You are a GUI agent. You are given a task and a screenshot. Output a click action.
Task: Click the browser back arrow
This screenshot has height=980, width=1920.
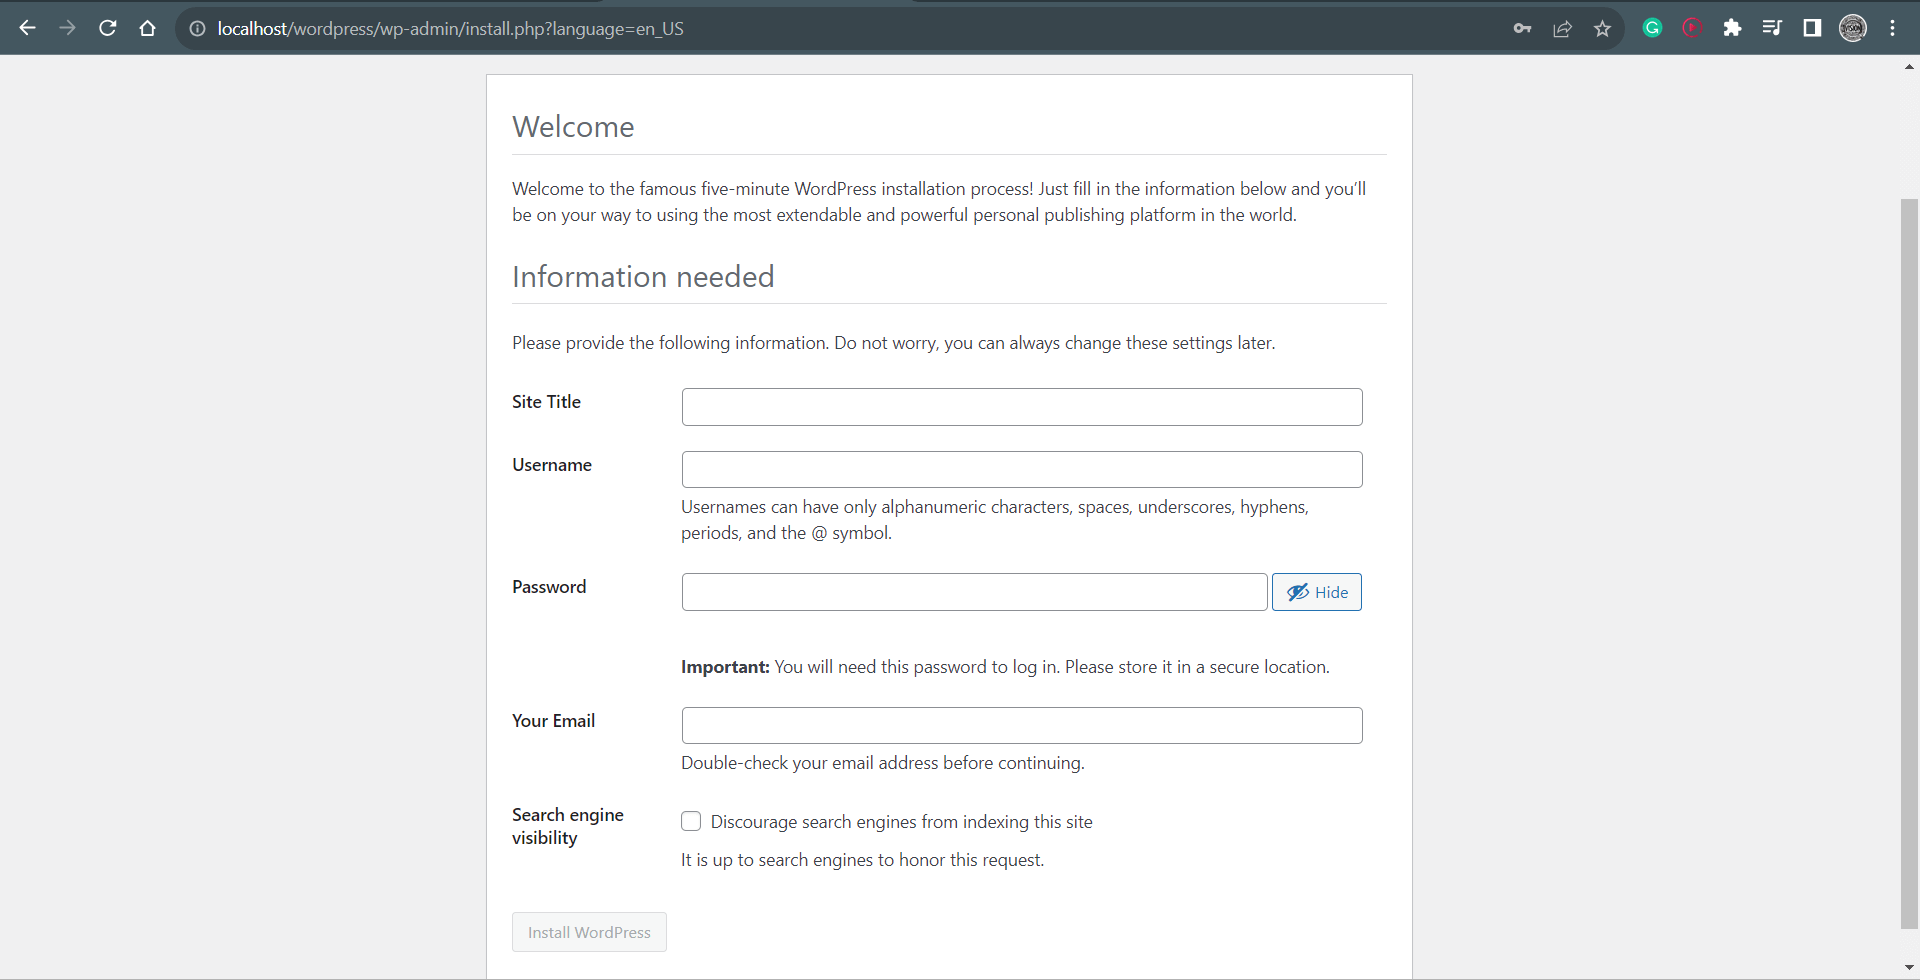coord(27,28)
